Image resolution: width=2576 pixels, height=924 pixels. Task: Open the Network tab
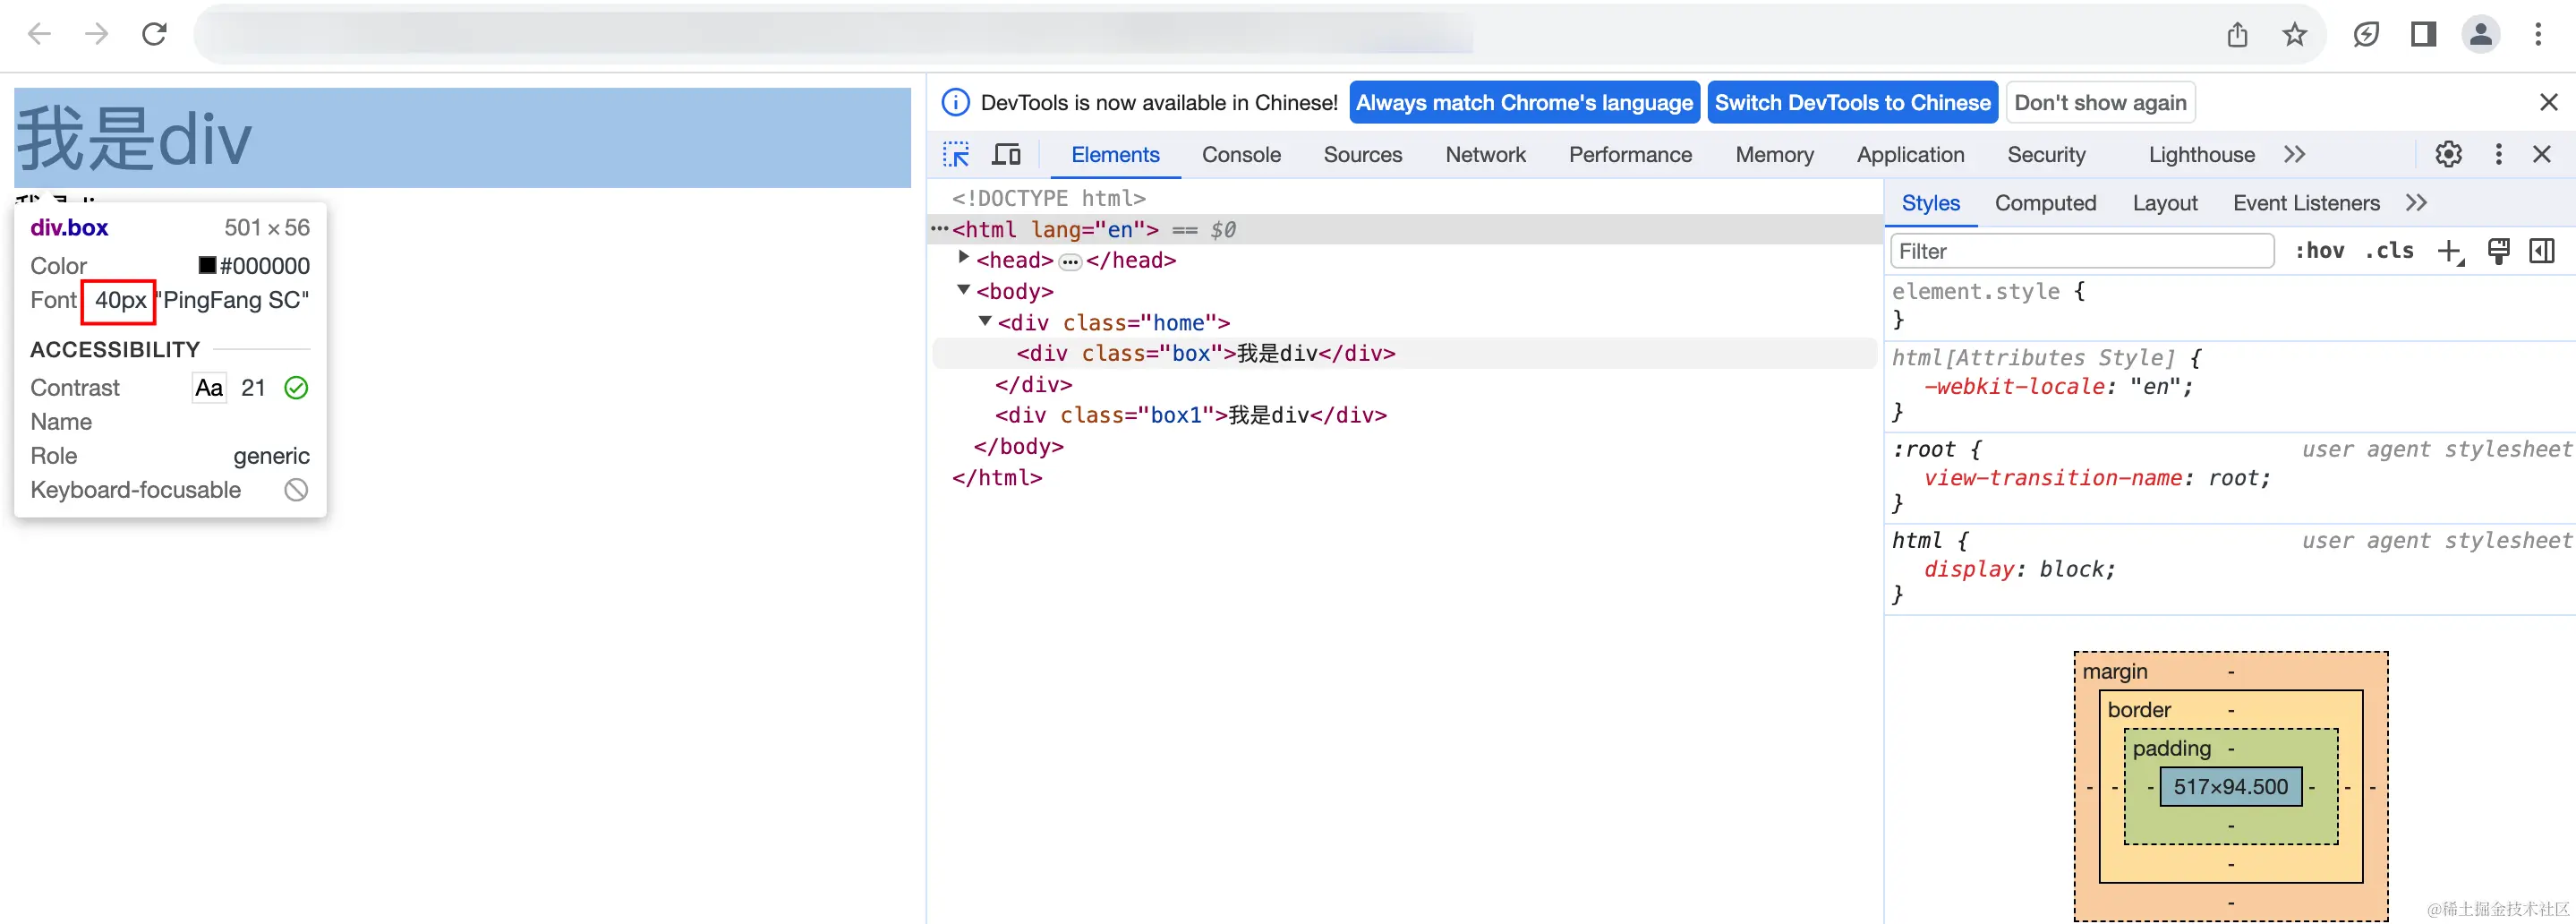[1485, 155]
